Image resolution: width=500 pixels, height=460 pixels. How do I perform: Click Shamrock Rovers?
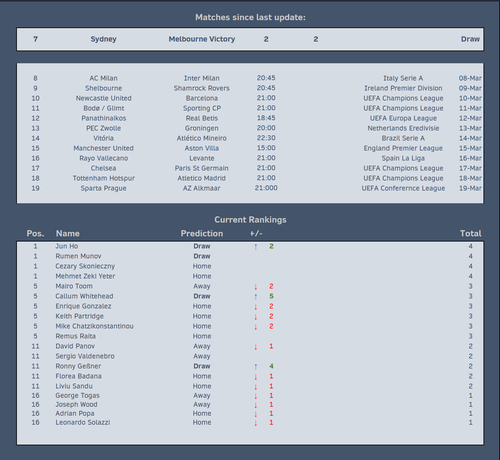202,88
